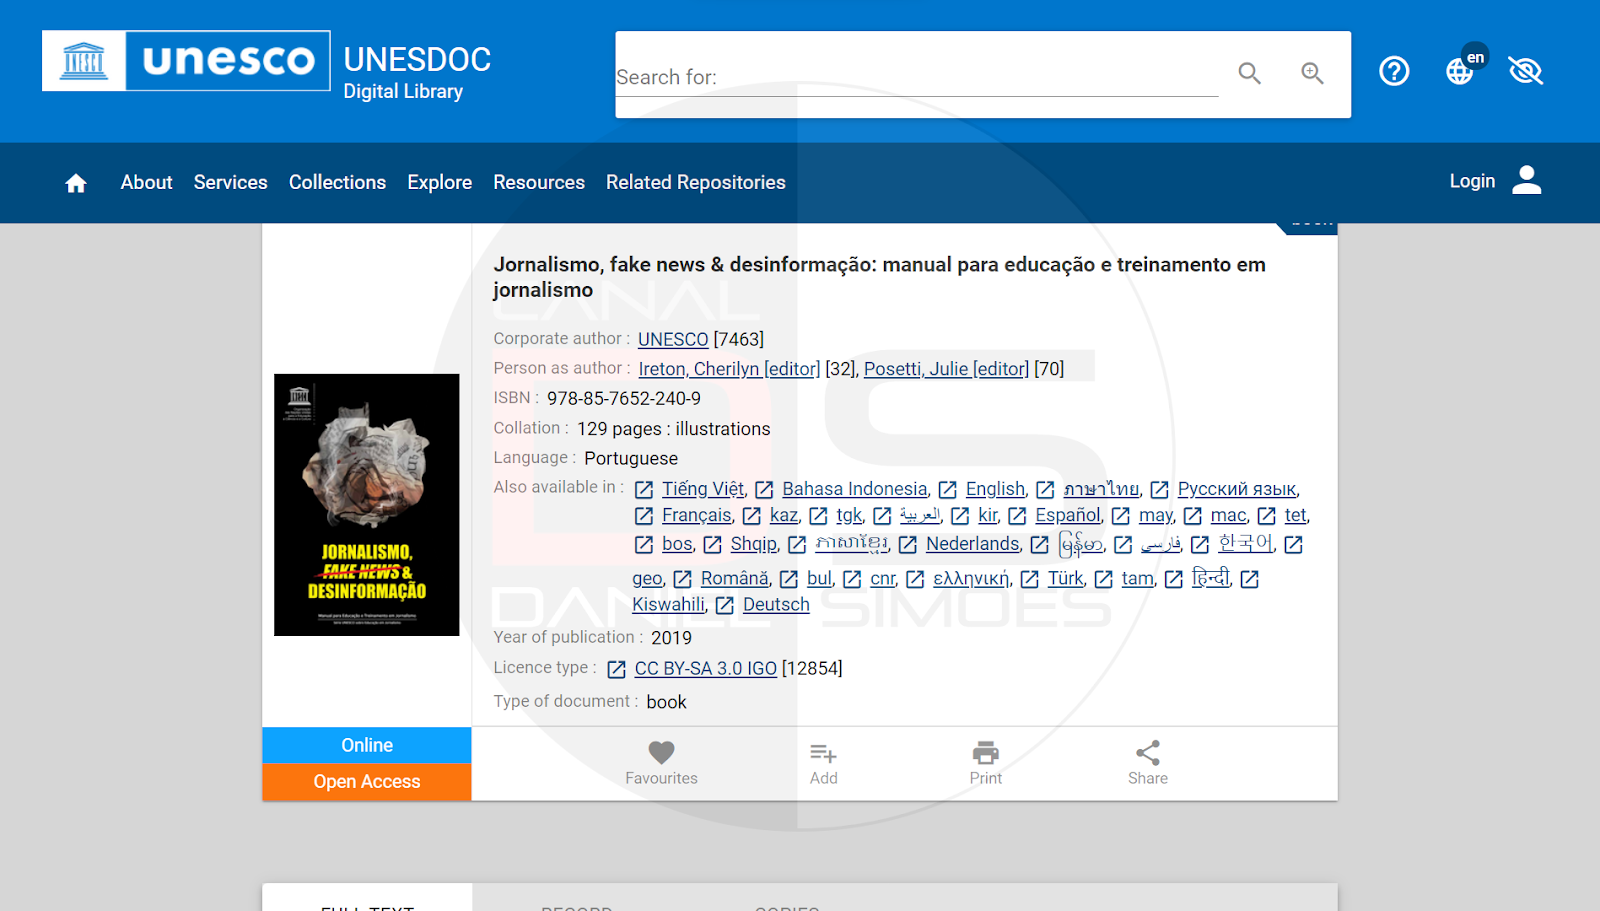Open the bul version link
The image size is (1600, 911).
pos(819,578)
